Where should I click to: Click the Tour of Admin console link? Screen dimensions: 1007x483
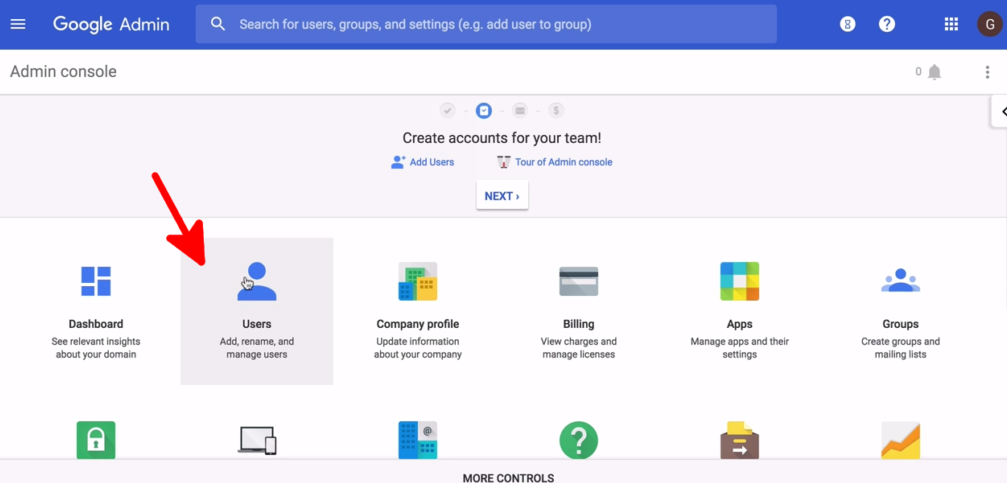(x=563, y=162)
